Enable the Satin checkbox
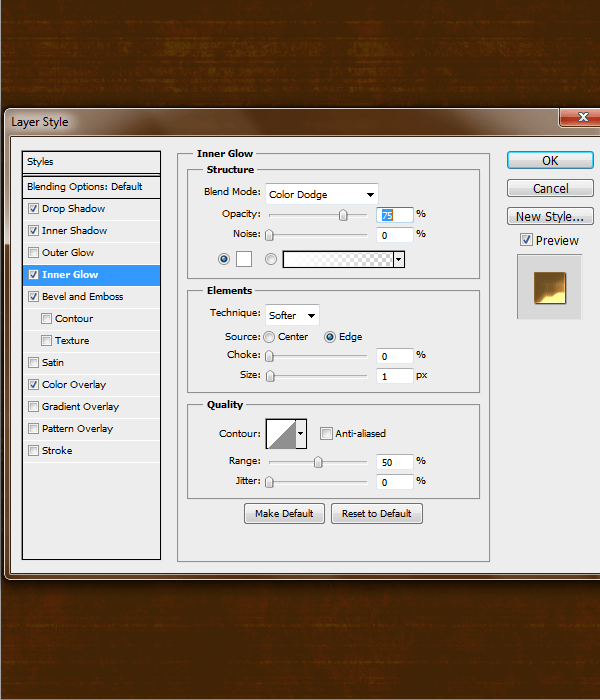 [33, 362]
